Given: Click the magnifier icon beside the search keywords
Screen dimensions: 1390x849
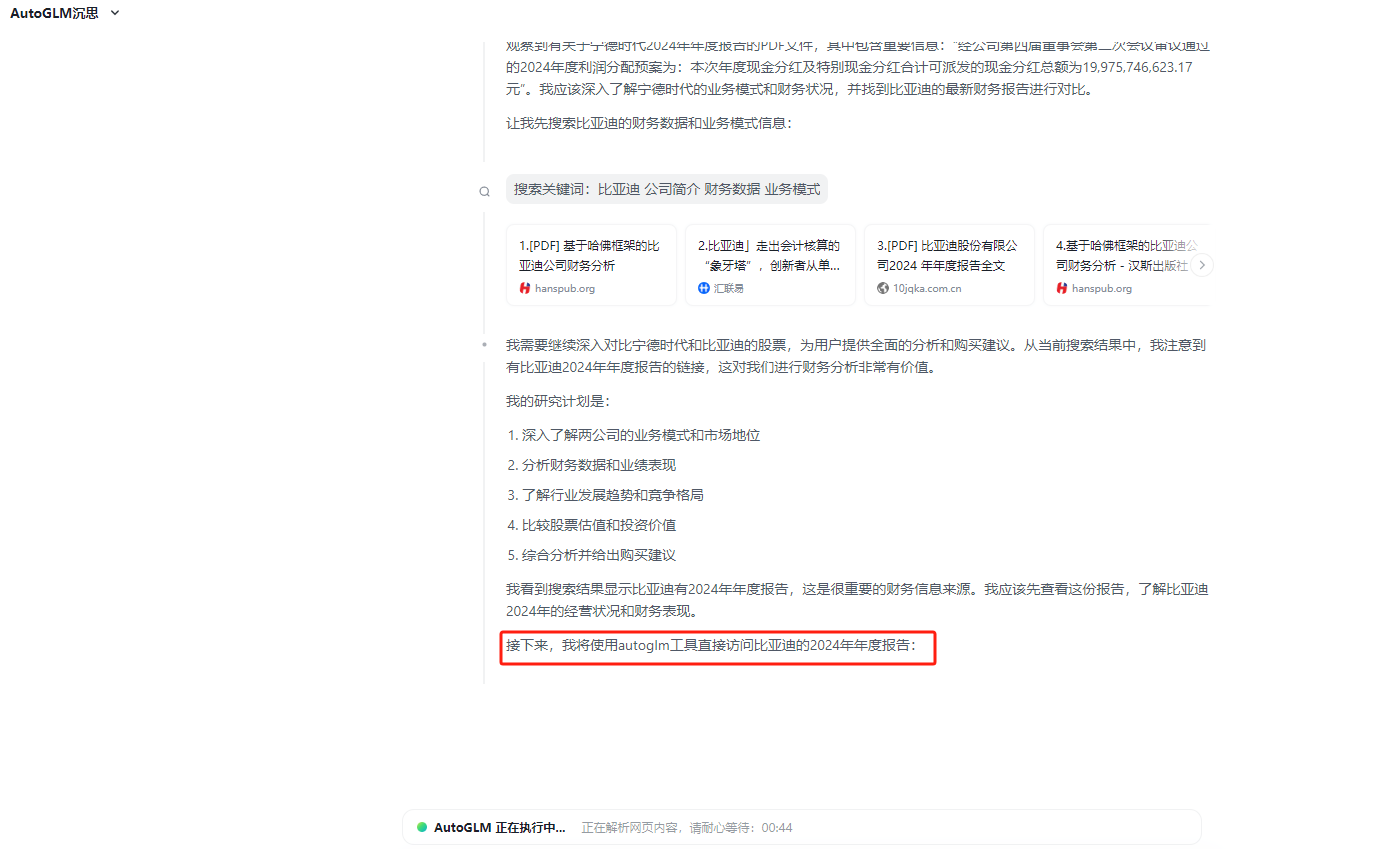Looking at the screenshot, I should click(484, 191).
